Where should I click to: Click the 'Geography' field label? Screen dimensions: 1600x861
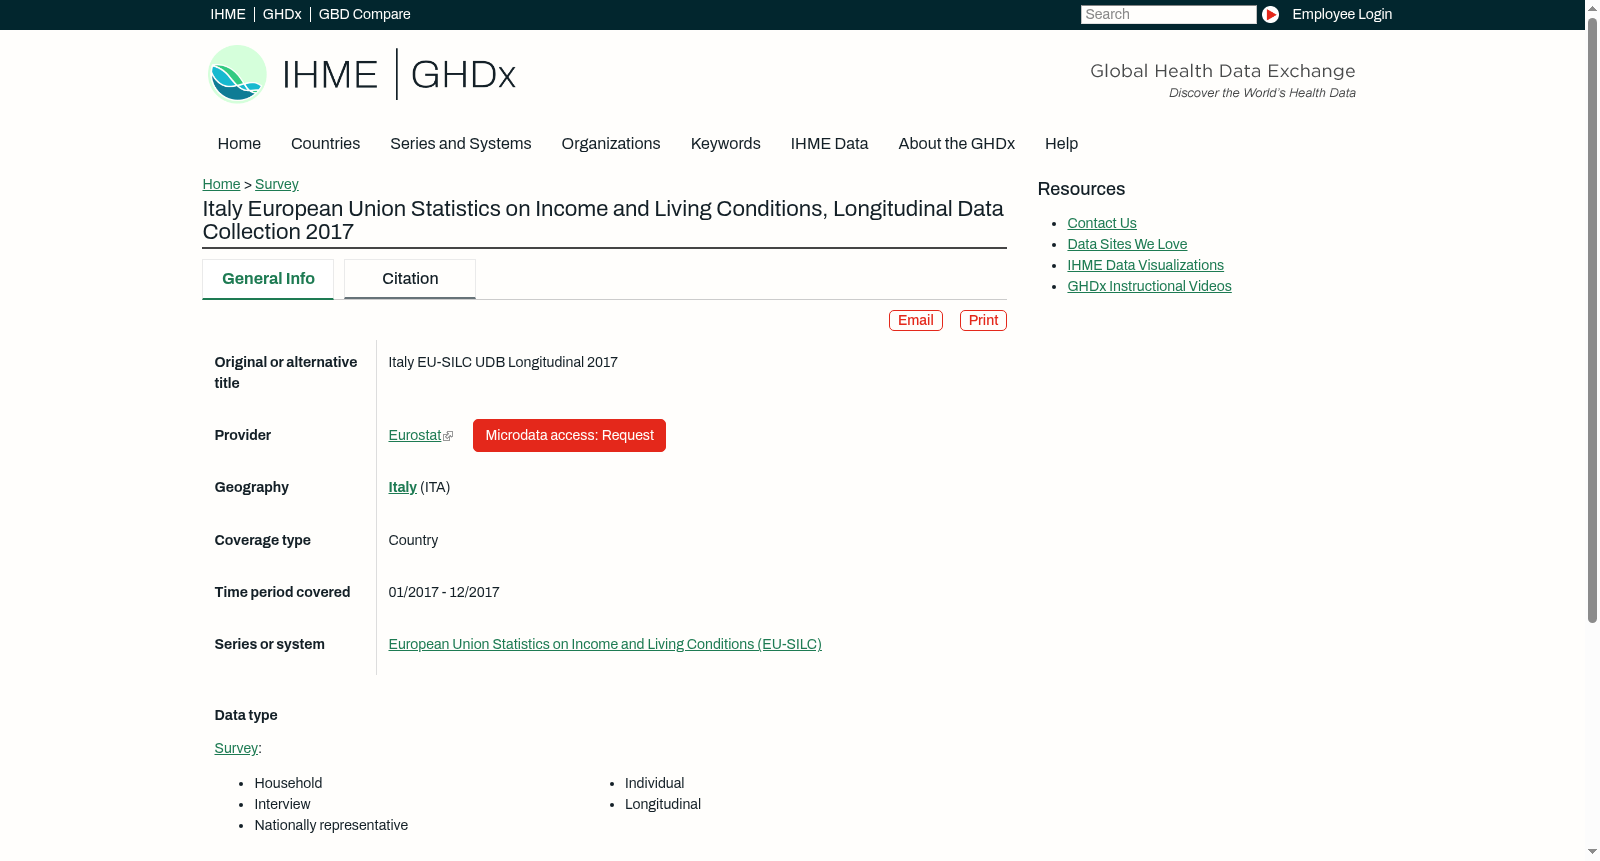(x=252, y=487)
